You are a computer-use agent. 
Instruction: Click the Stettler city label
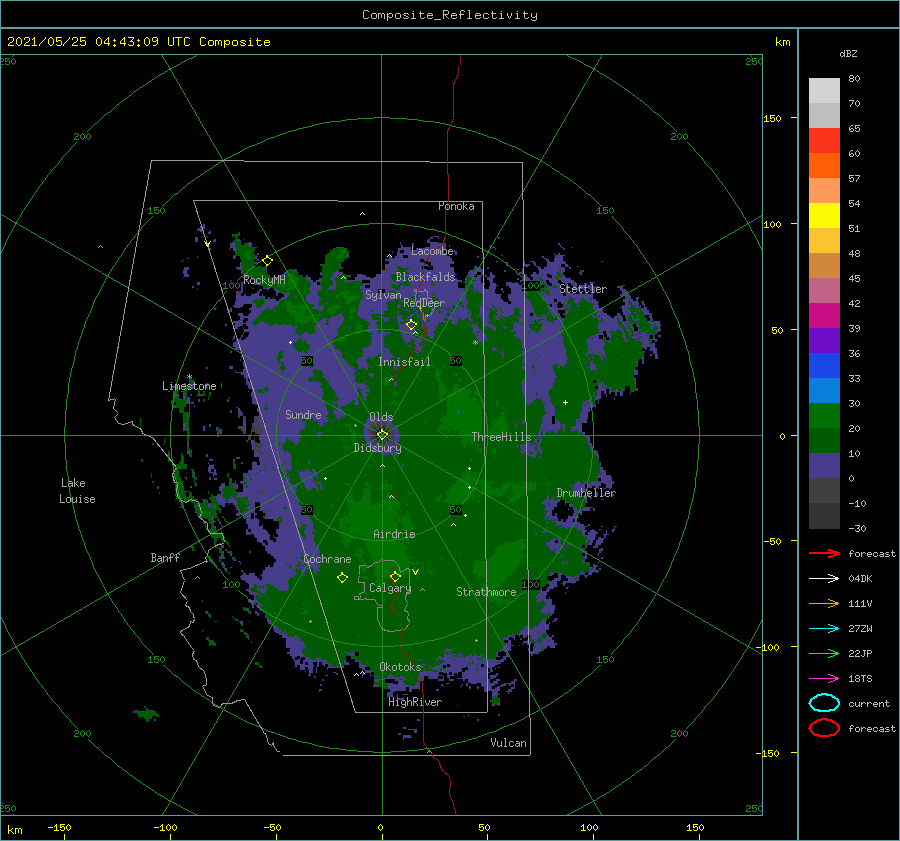583,289
